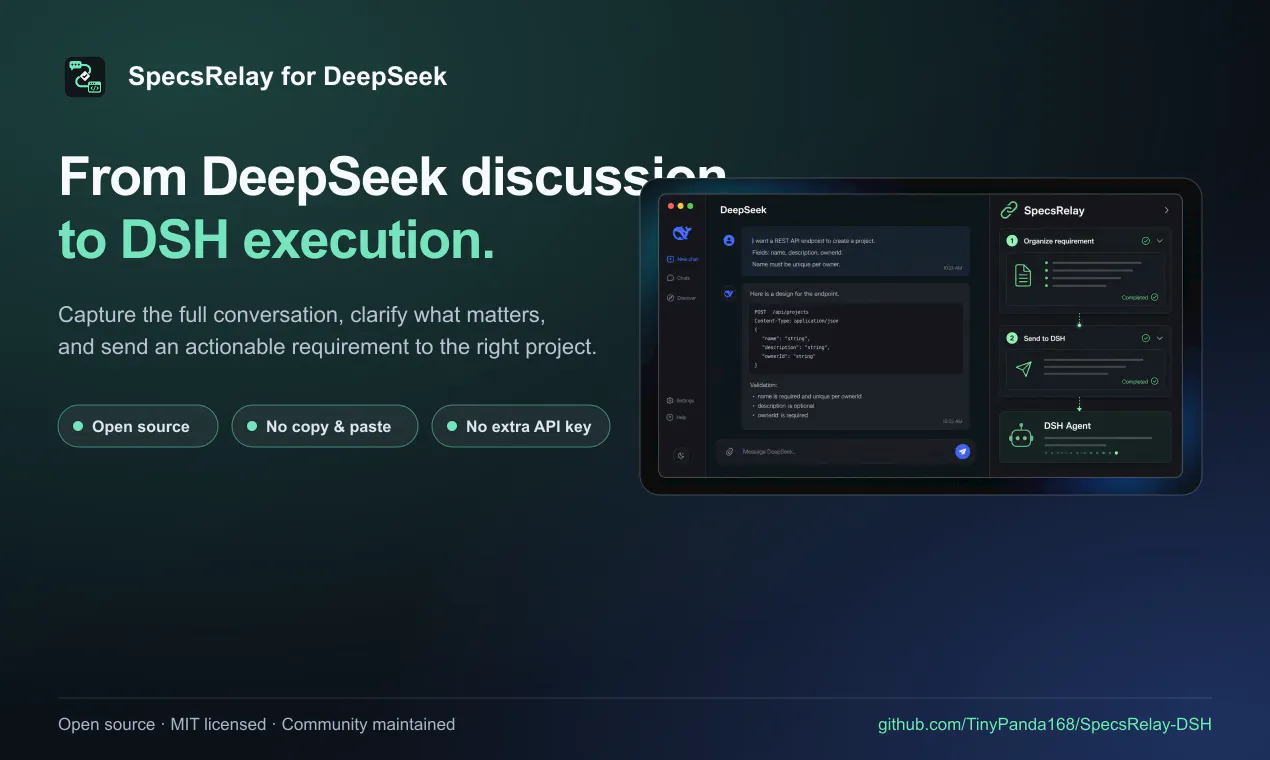Click paper plane icon in Send to DSH
The image size is (1270, 760).
coord(1023,369)
